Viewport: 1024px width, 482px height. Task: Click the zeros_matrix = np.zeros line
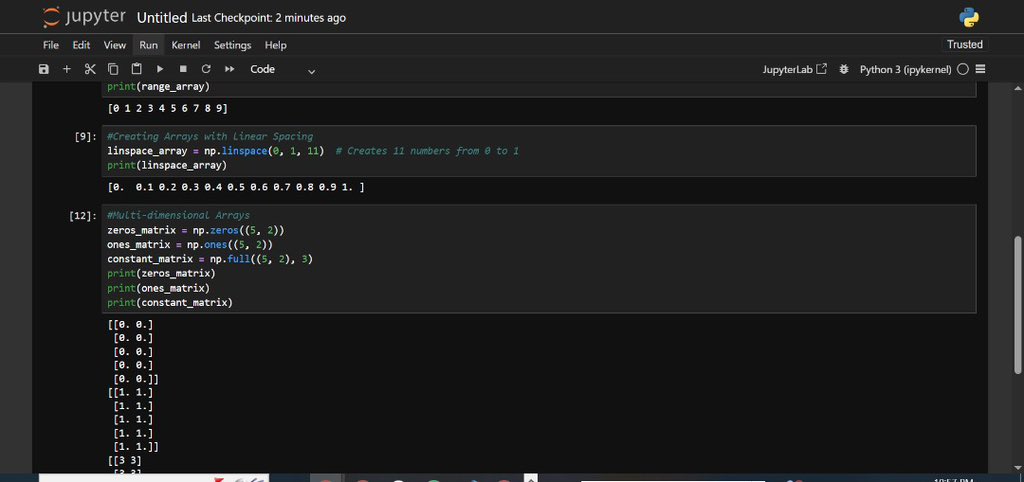pos(196,230)
